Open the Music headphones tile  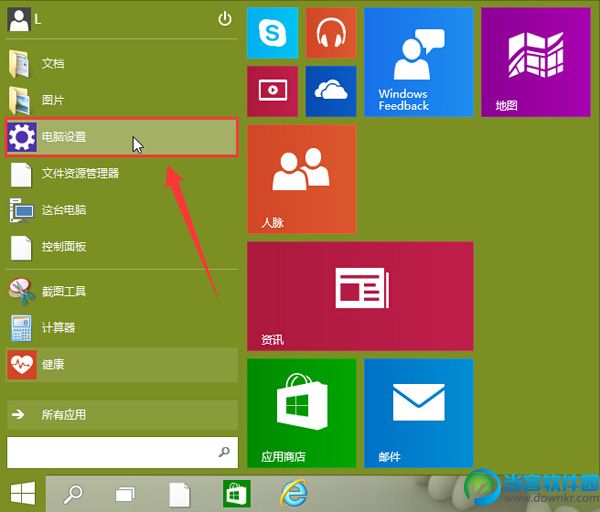[x=331, y=33]
